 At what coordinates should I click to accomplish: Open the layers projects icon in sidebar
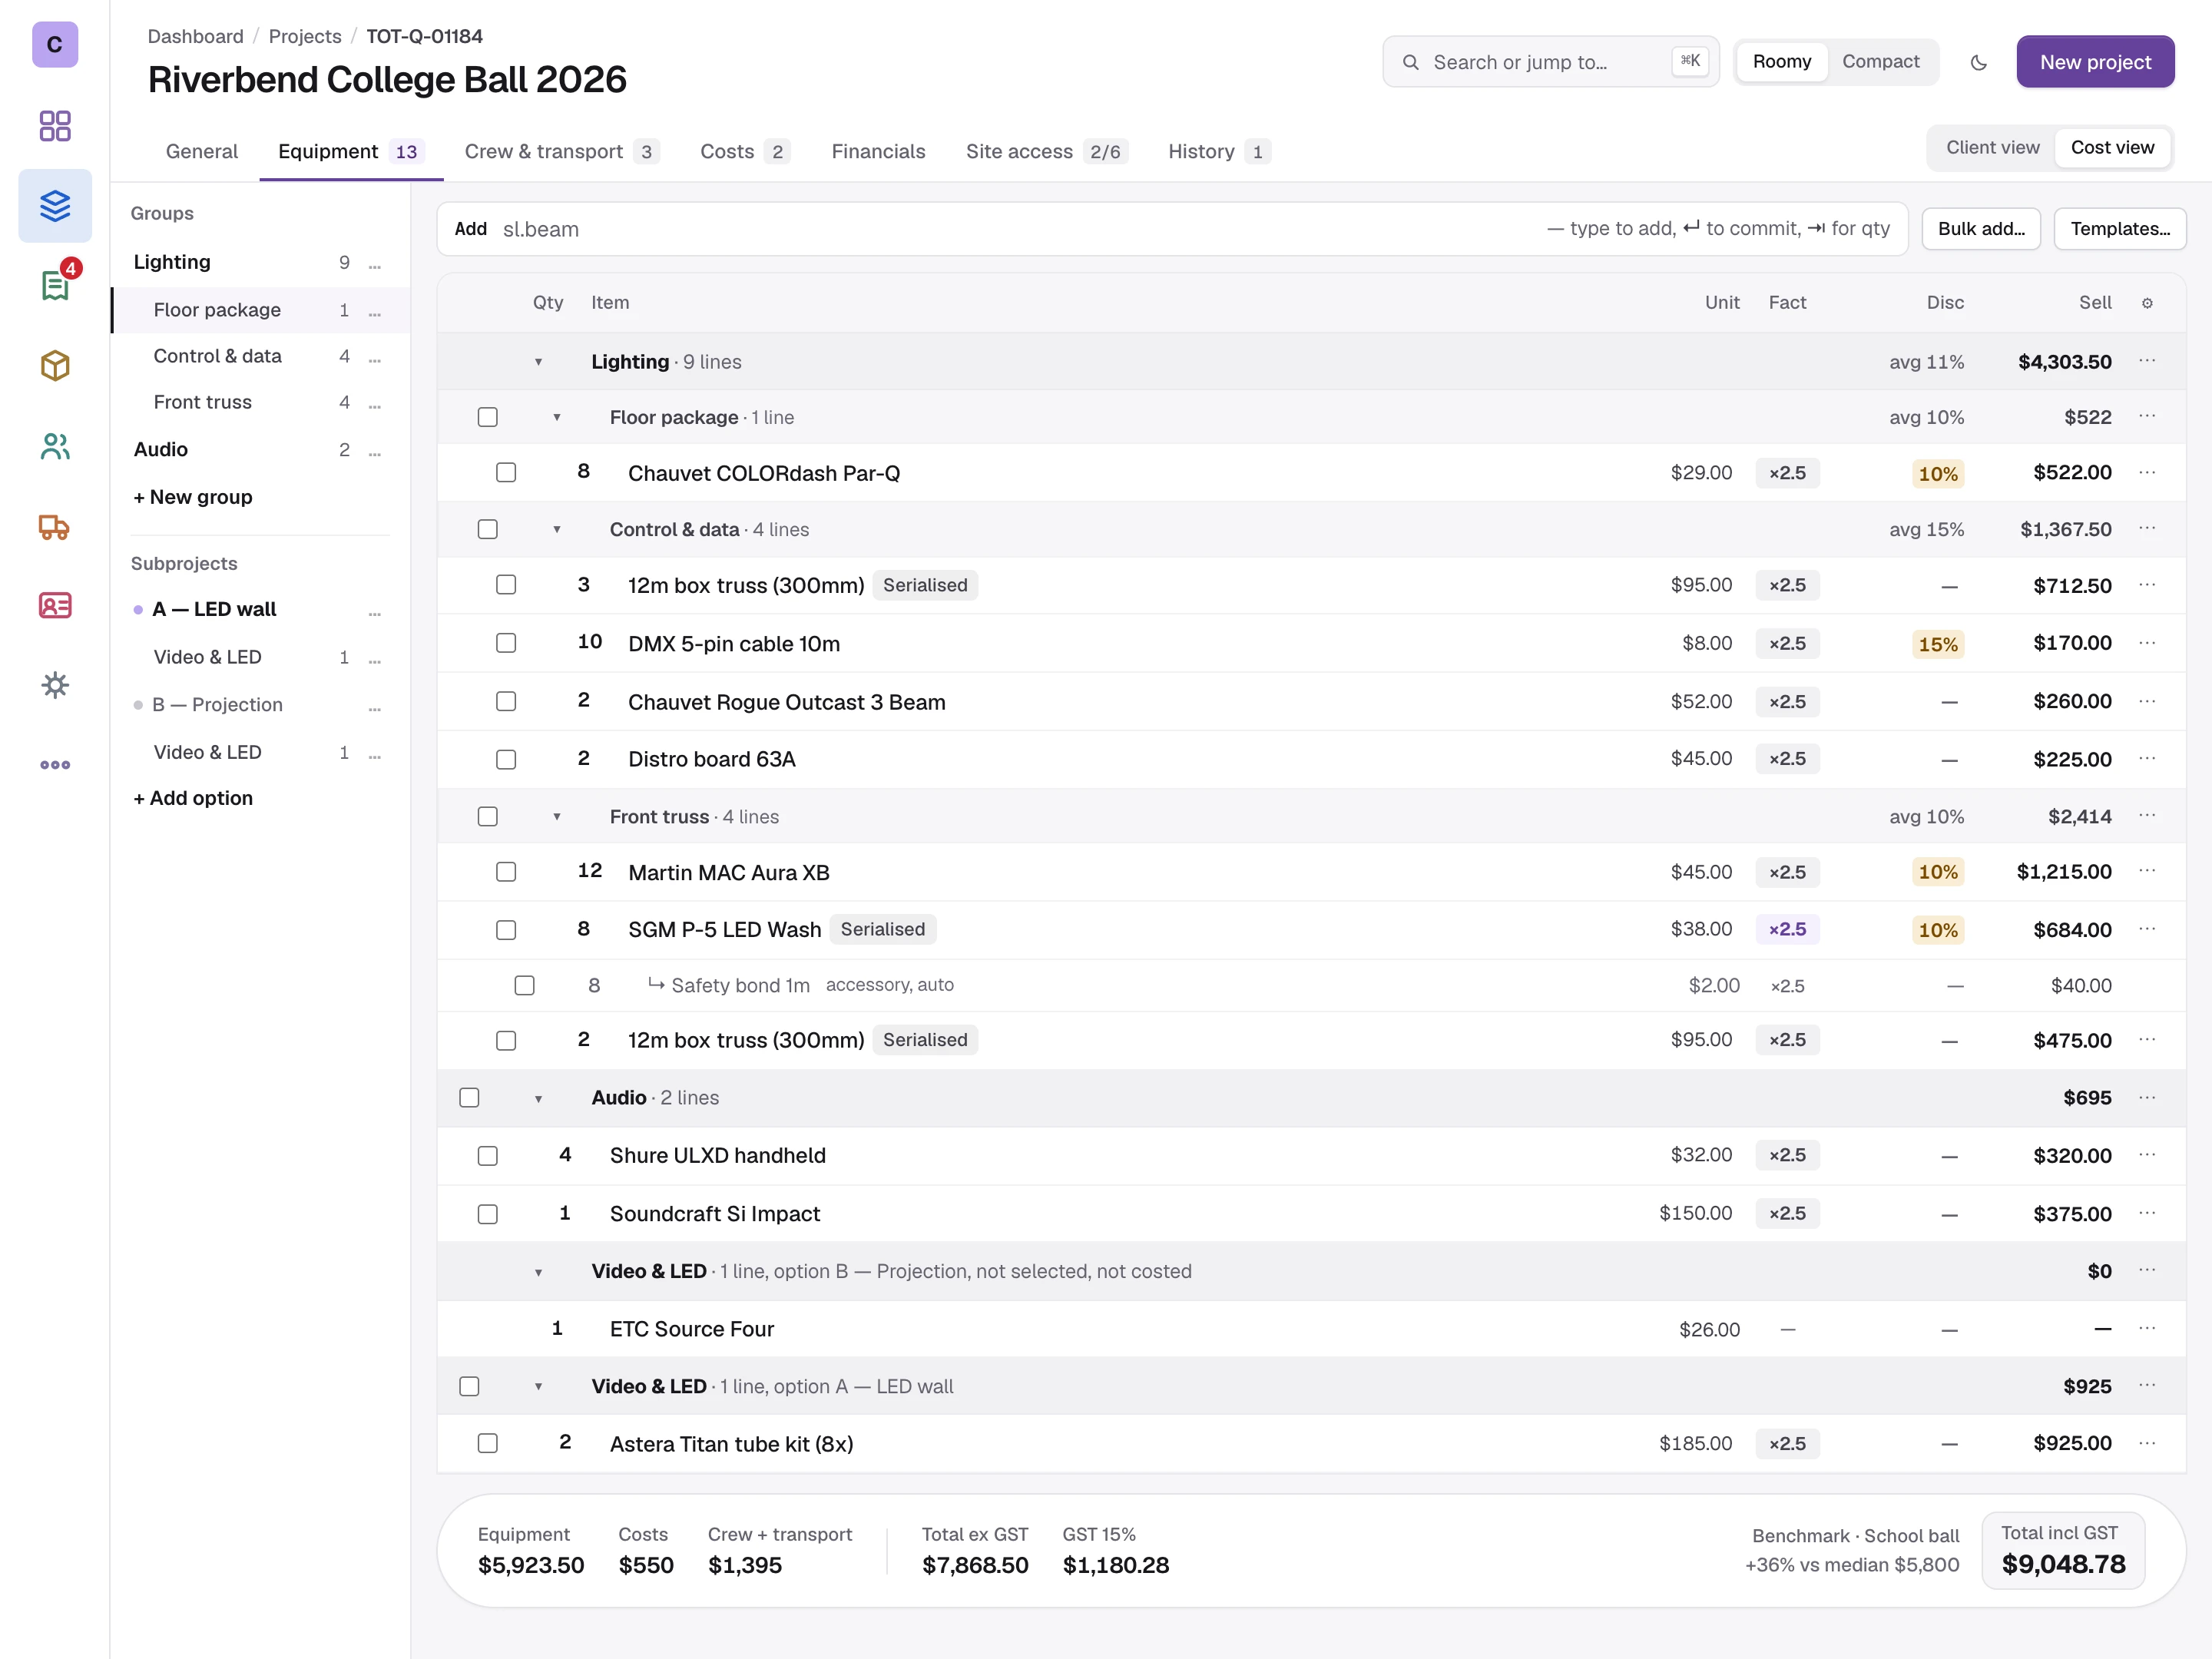click(x=55, y=206)
